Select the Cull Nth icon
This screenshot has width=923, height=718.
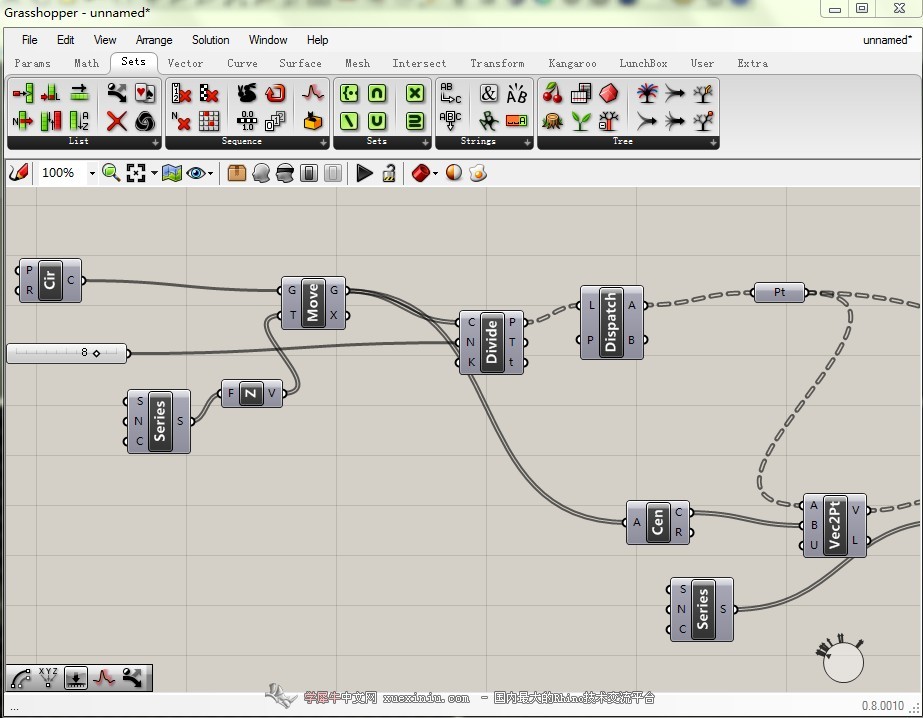click(x=180, y=121)
